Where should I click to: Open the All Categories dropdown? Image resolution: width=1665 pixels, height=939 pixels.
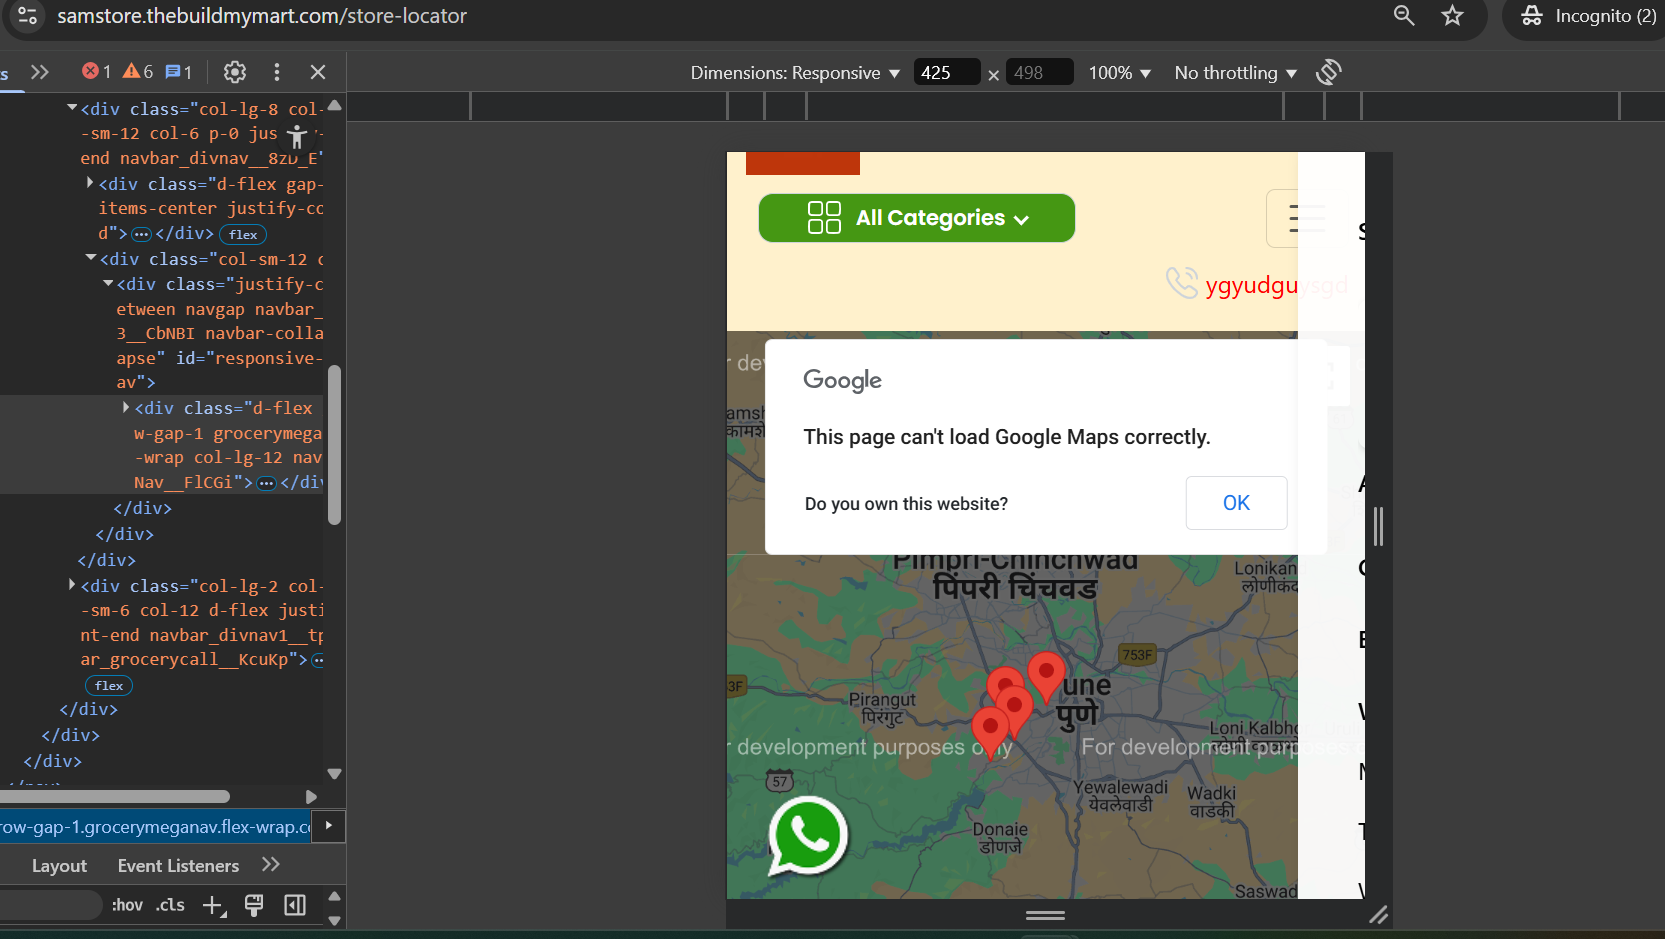point(917,218)
